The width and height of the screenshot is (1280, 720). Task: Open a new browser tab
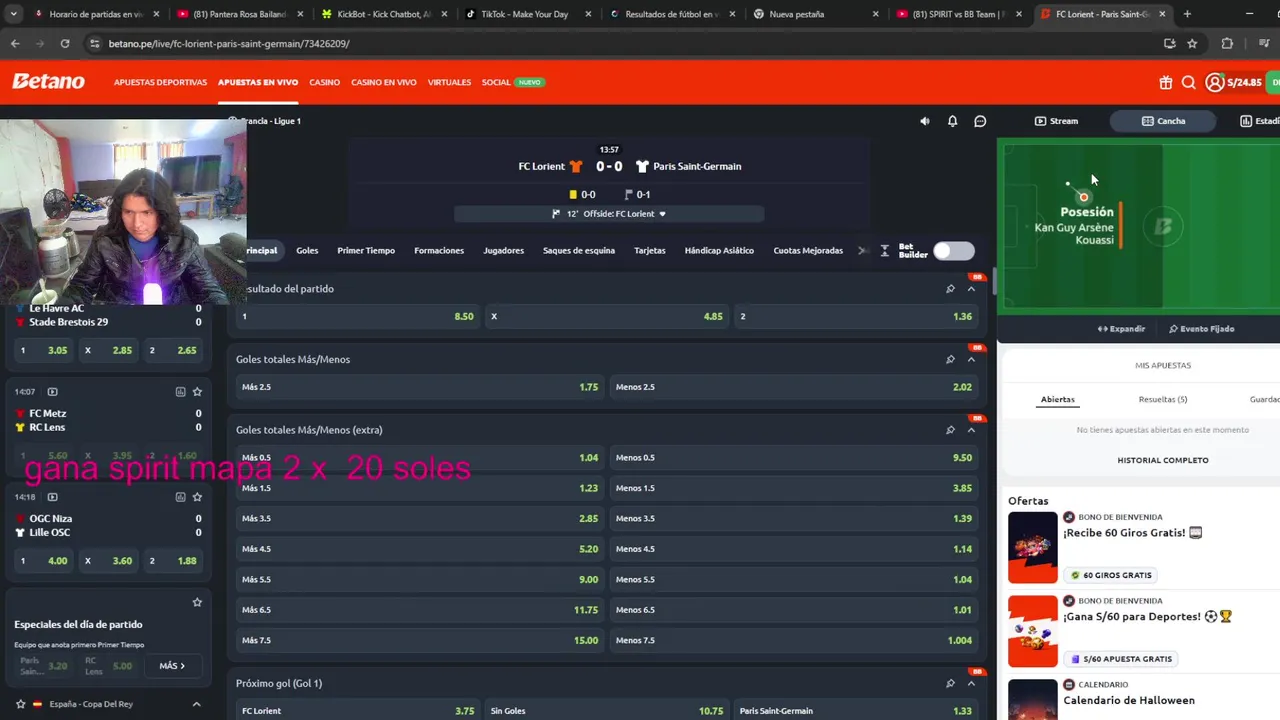[x=1187, y=14]
